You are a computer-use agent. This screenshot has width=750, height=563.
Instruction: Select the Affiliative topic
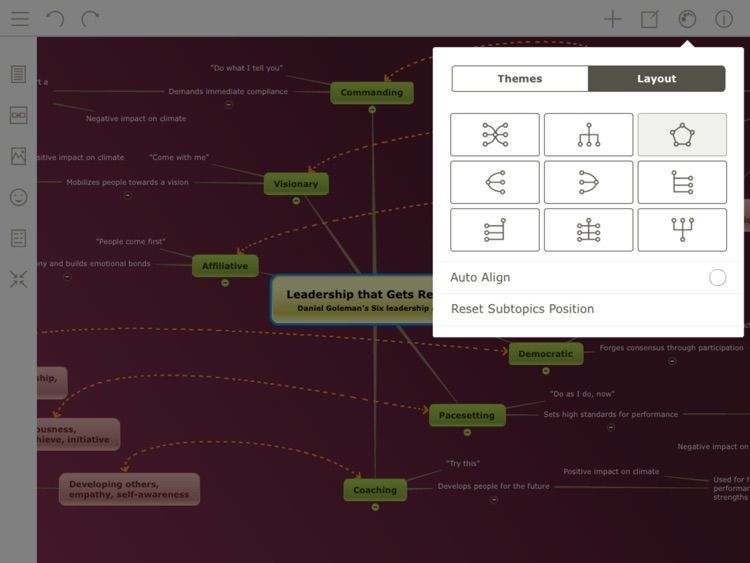[225, 266]
